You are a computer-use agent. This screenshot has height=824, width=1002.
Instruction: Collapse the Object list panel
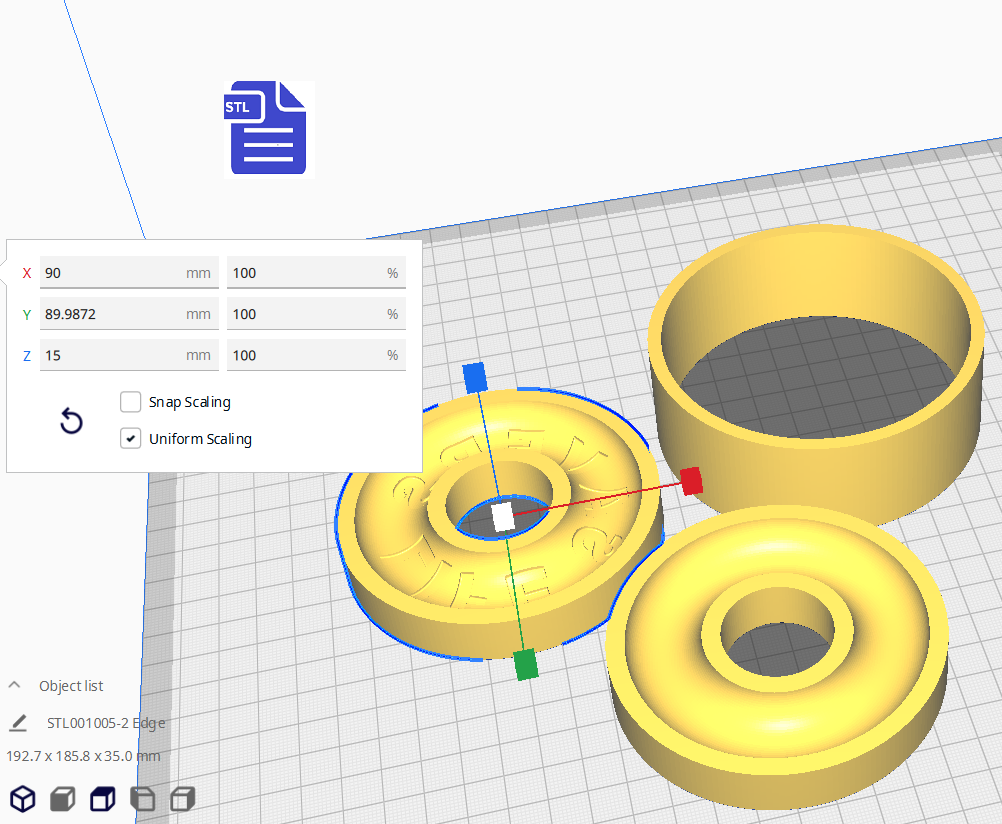pos(15,686)
